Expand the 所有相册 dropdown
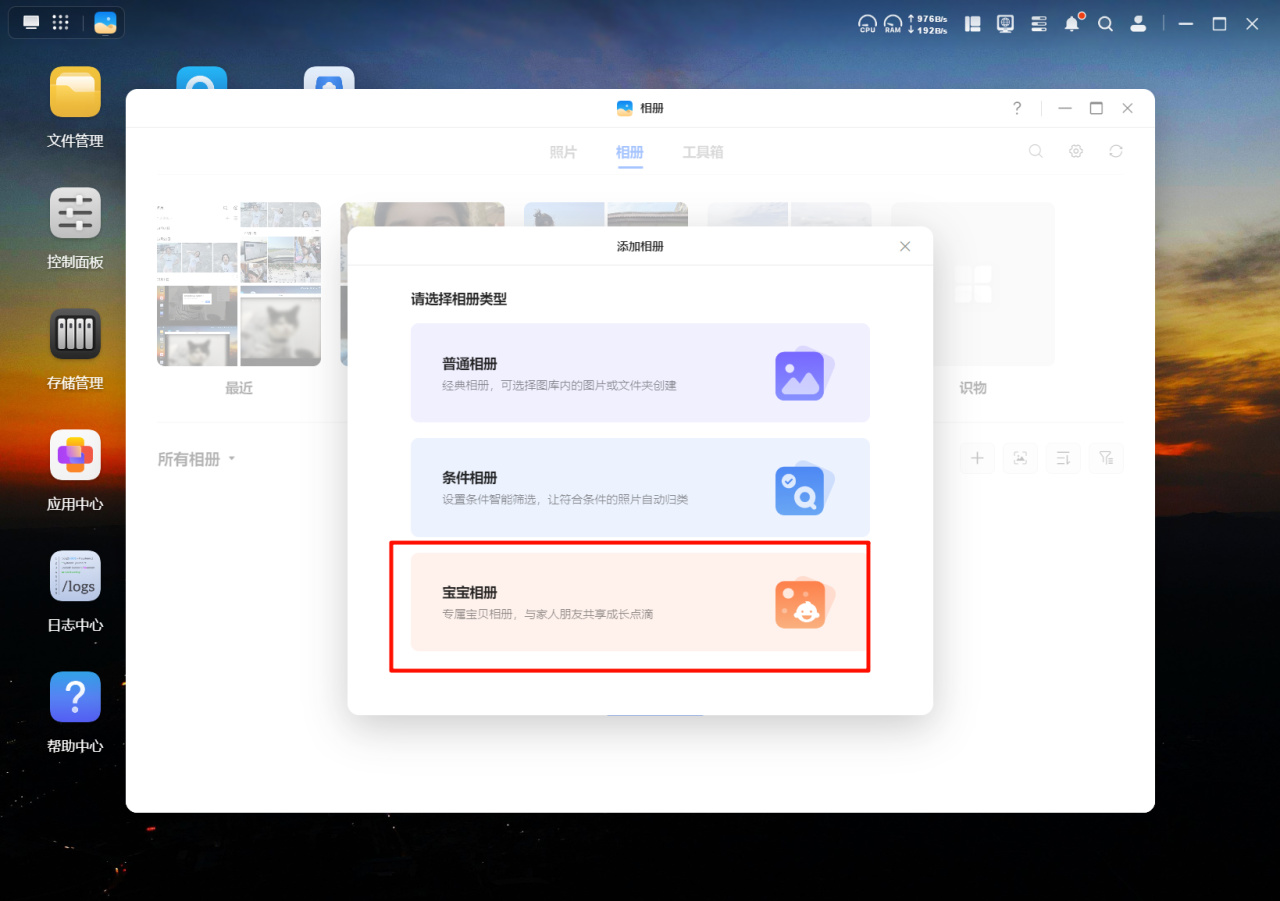This screenshot has width=1280, height=901. 197,459
